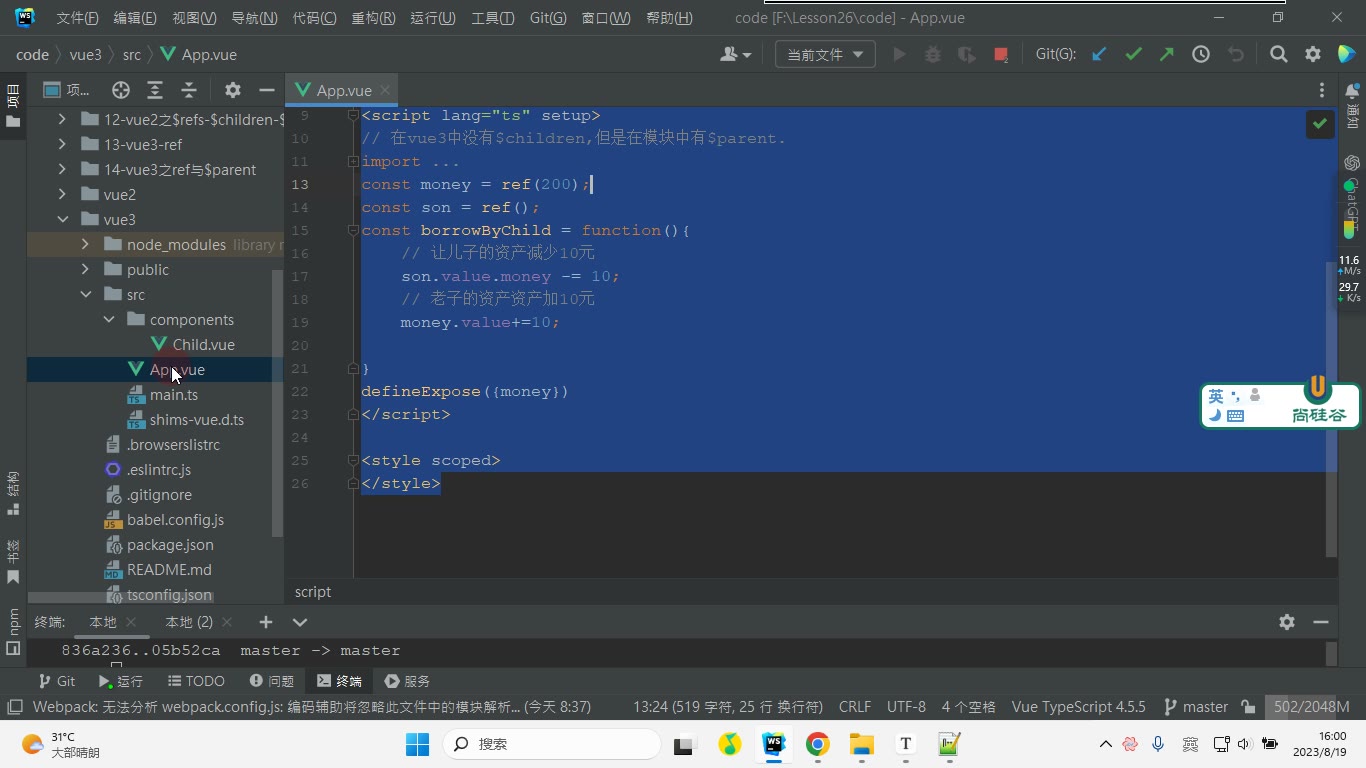Toggle the read-only lock icon in status bar
This screenshot has width=1366, height=768.
tap(1248, 707)
